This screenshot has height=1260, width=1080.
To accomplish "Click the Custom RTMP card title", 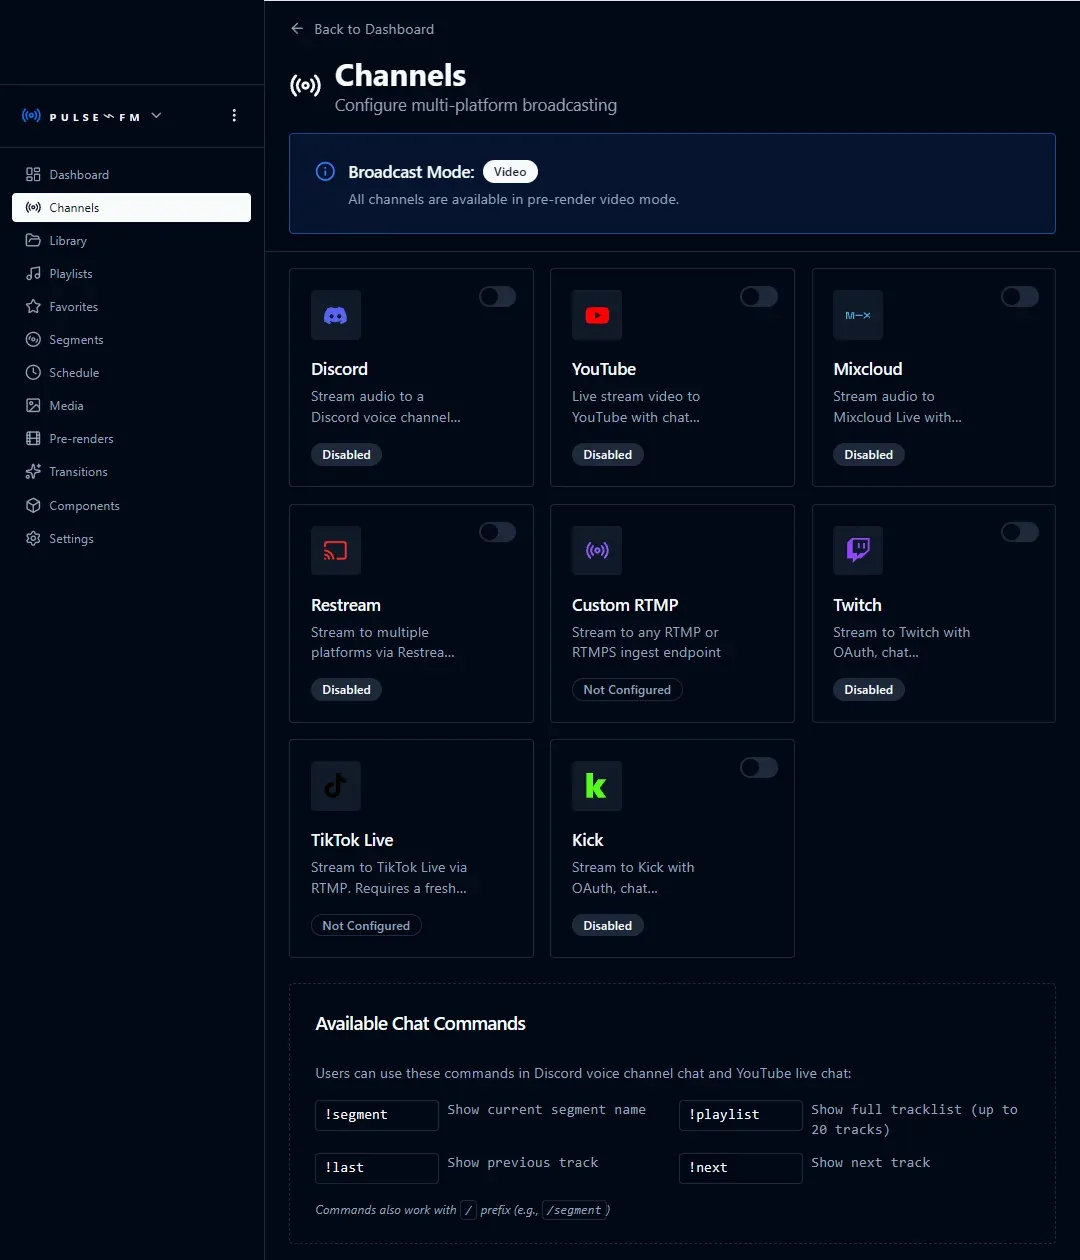I will 625,605.
